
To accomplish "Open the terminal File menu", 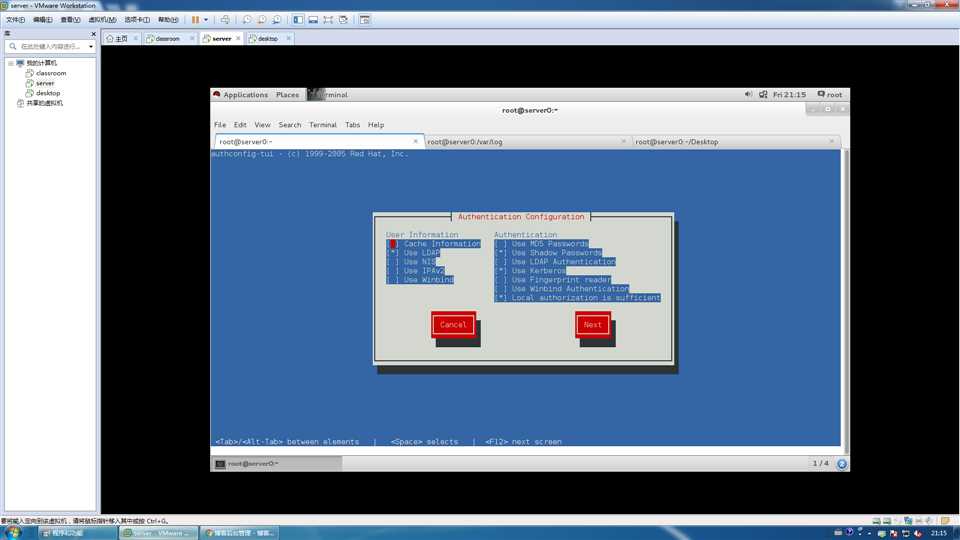I will 220,125.
